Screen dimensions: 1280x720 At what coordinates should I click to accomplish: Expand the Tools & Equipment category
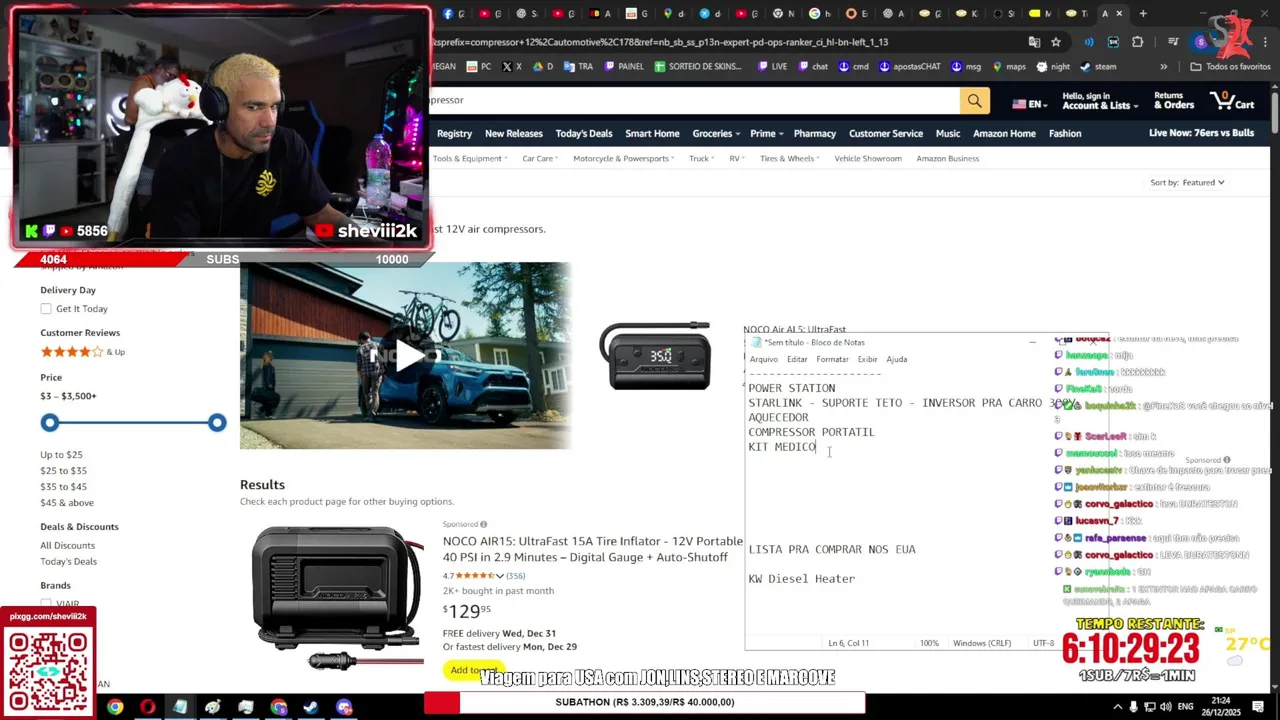[x=470, y=158]
